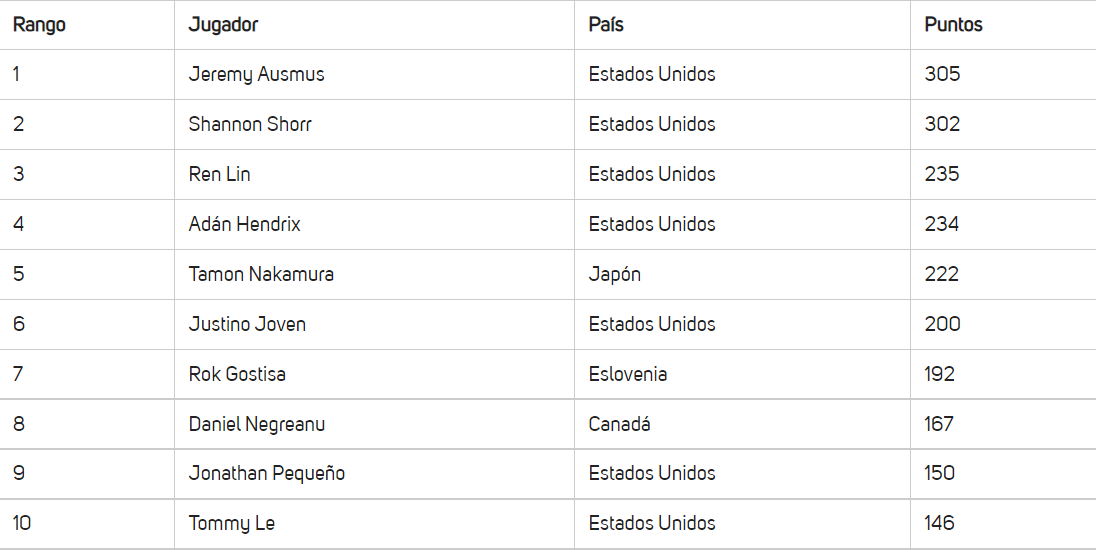Click the Jugador column header

(223, 25)
